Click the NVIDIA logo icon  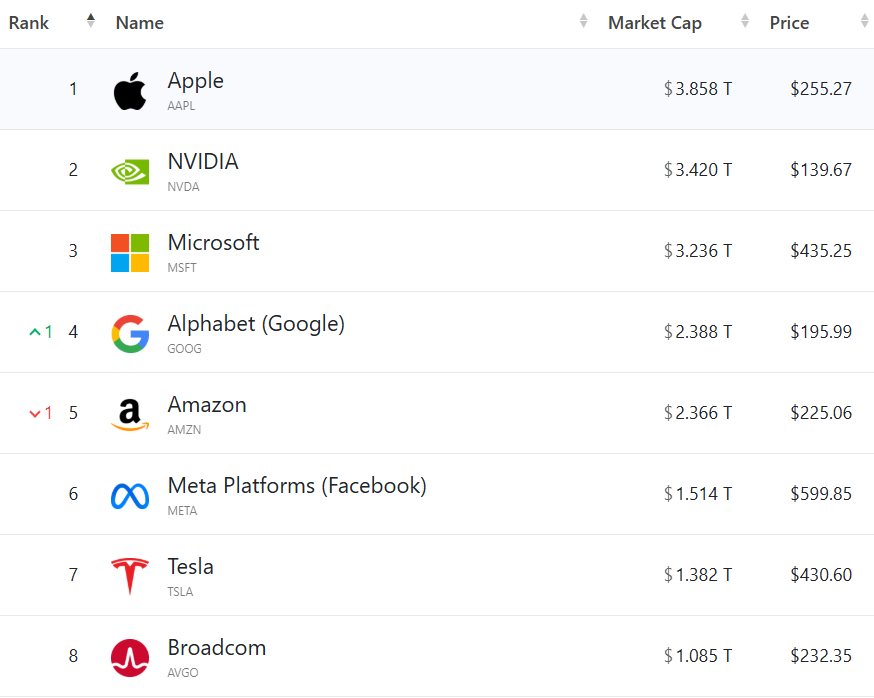(130, 171)
